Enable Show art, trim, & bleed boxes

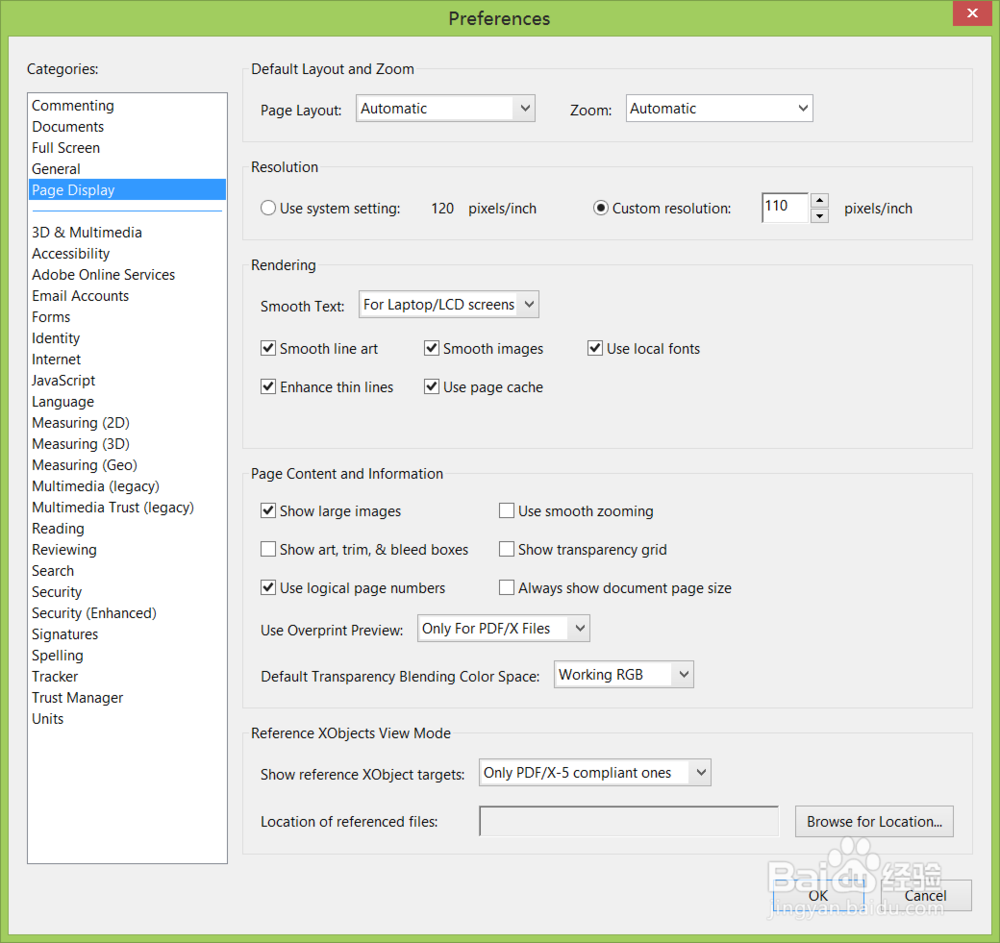pyautogui.click(x=268, y=549)
